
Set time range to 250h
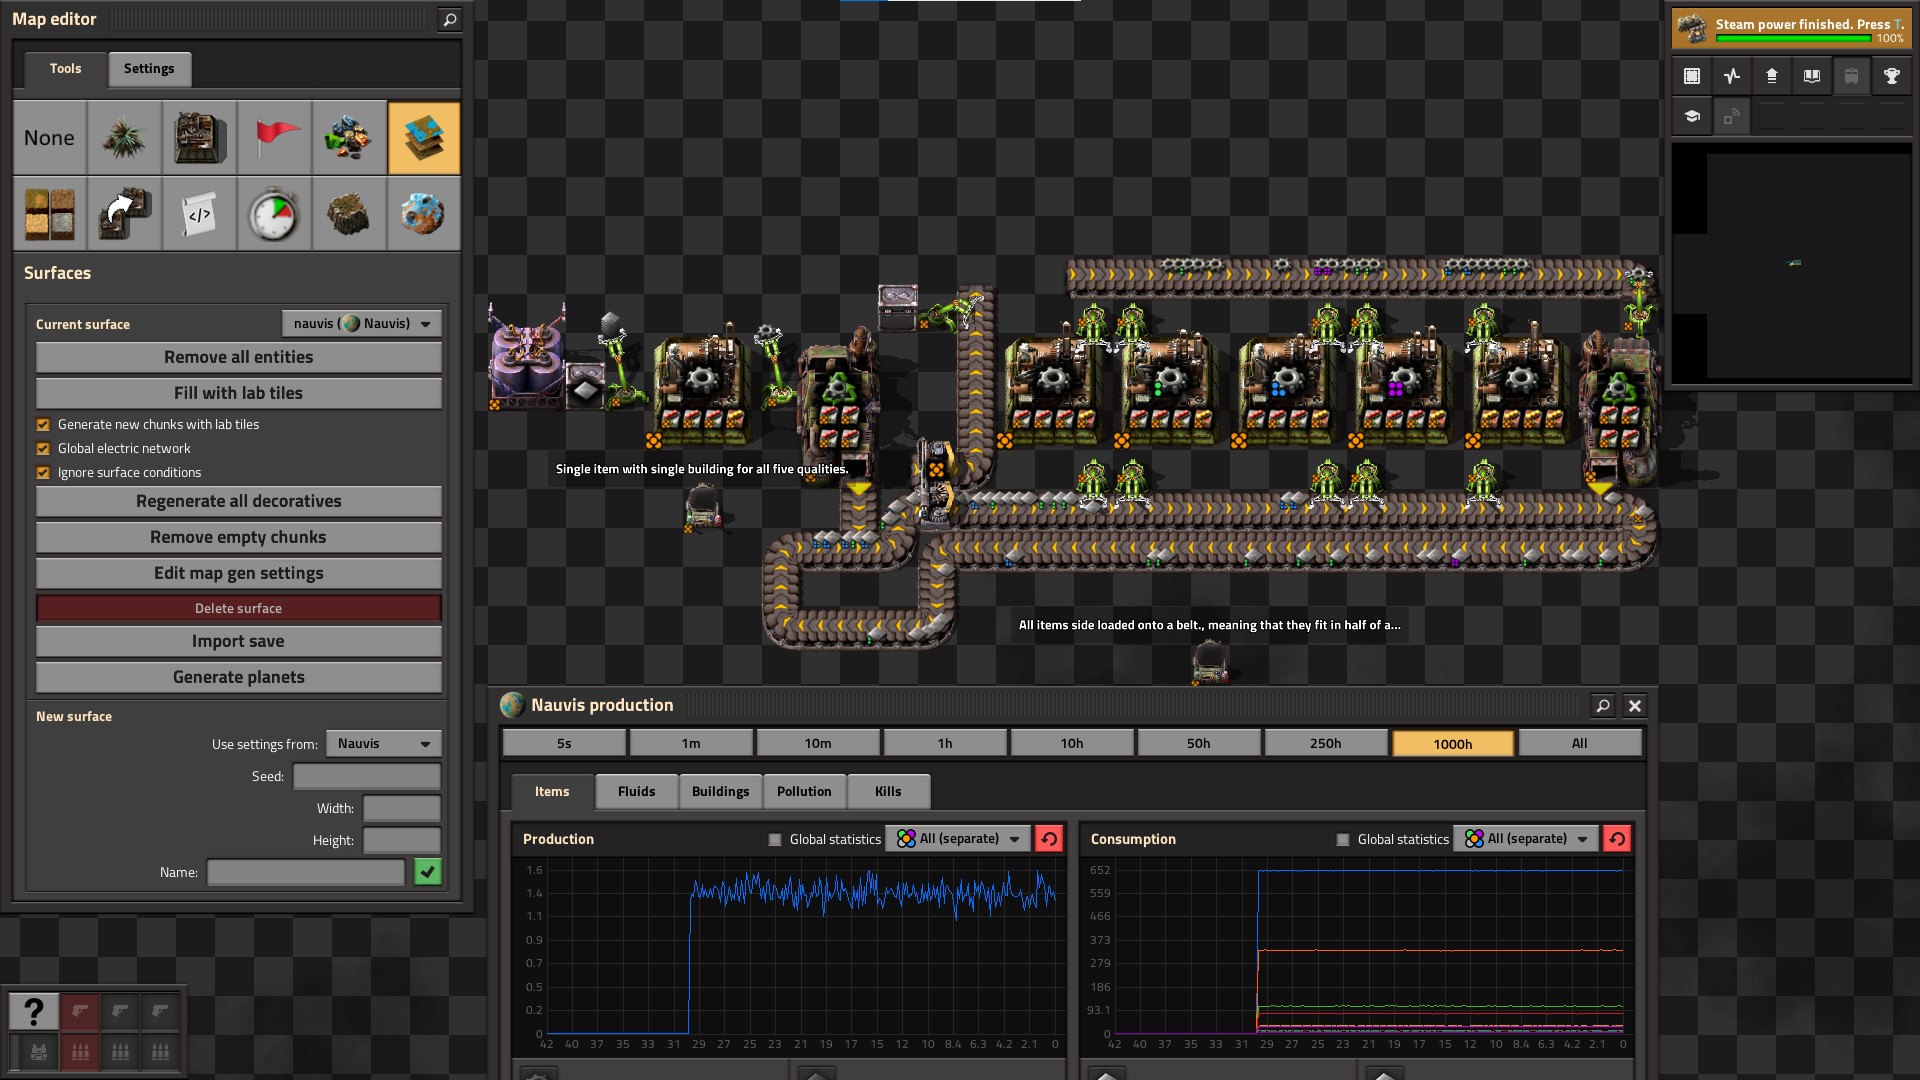[1326, 744]
